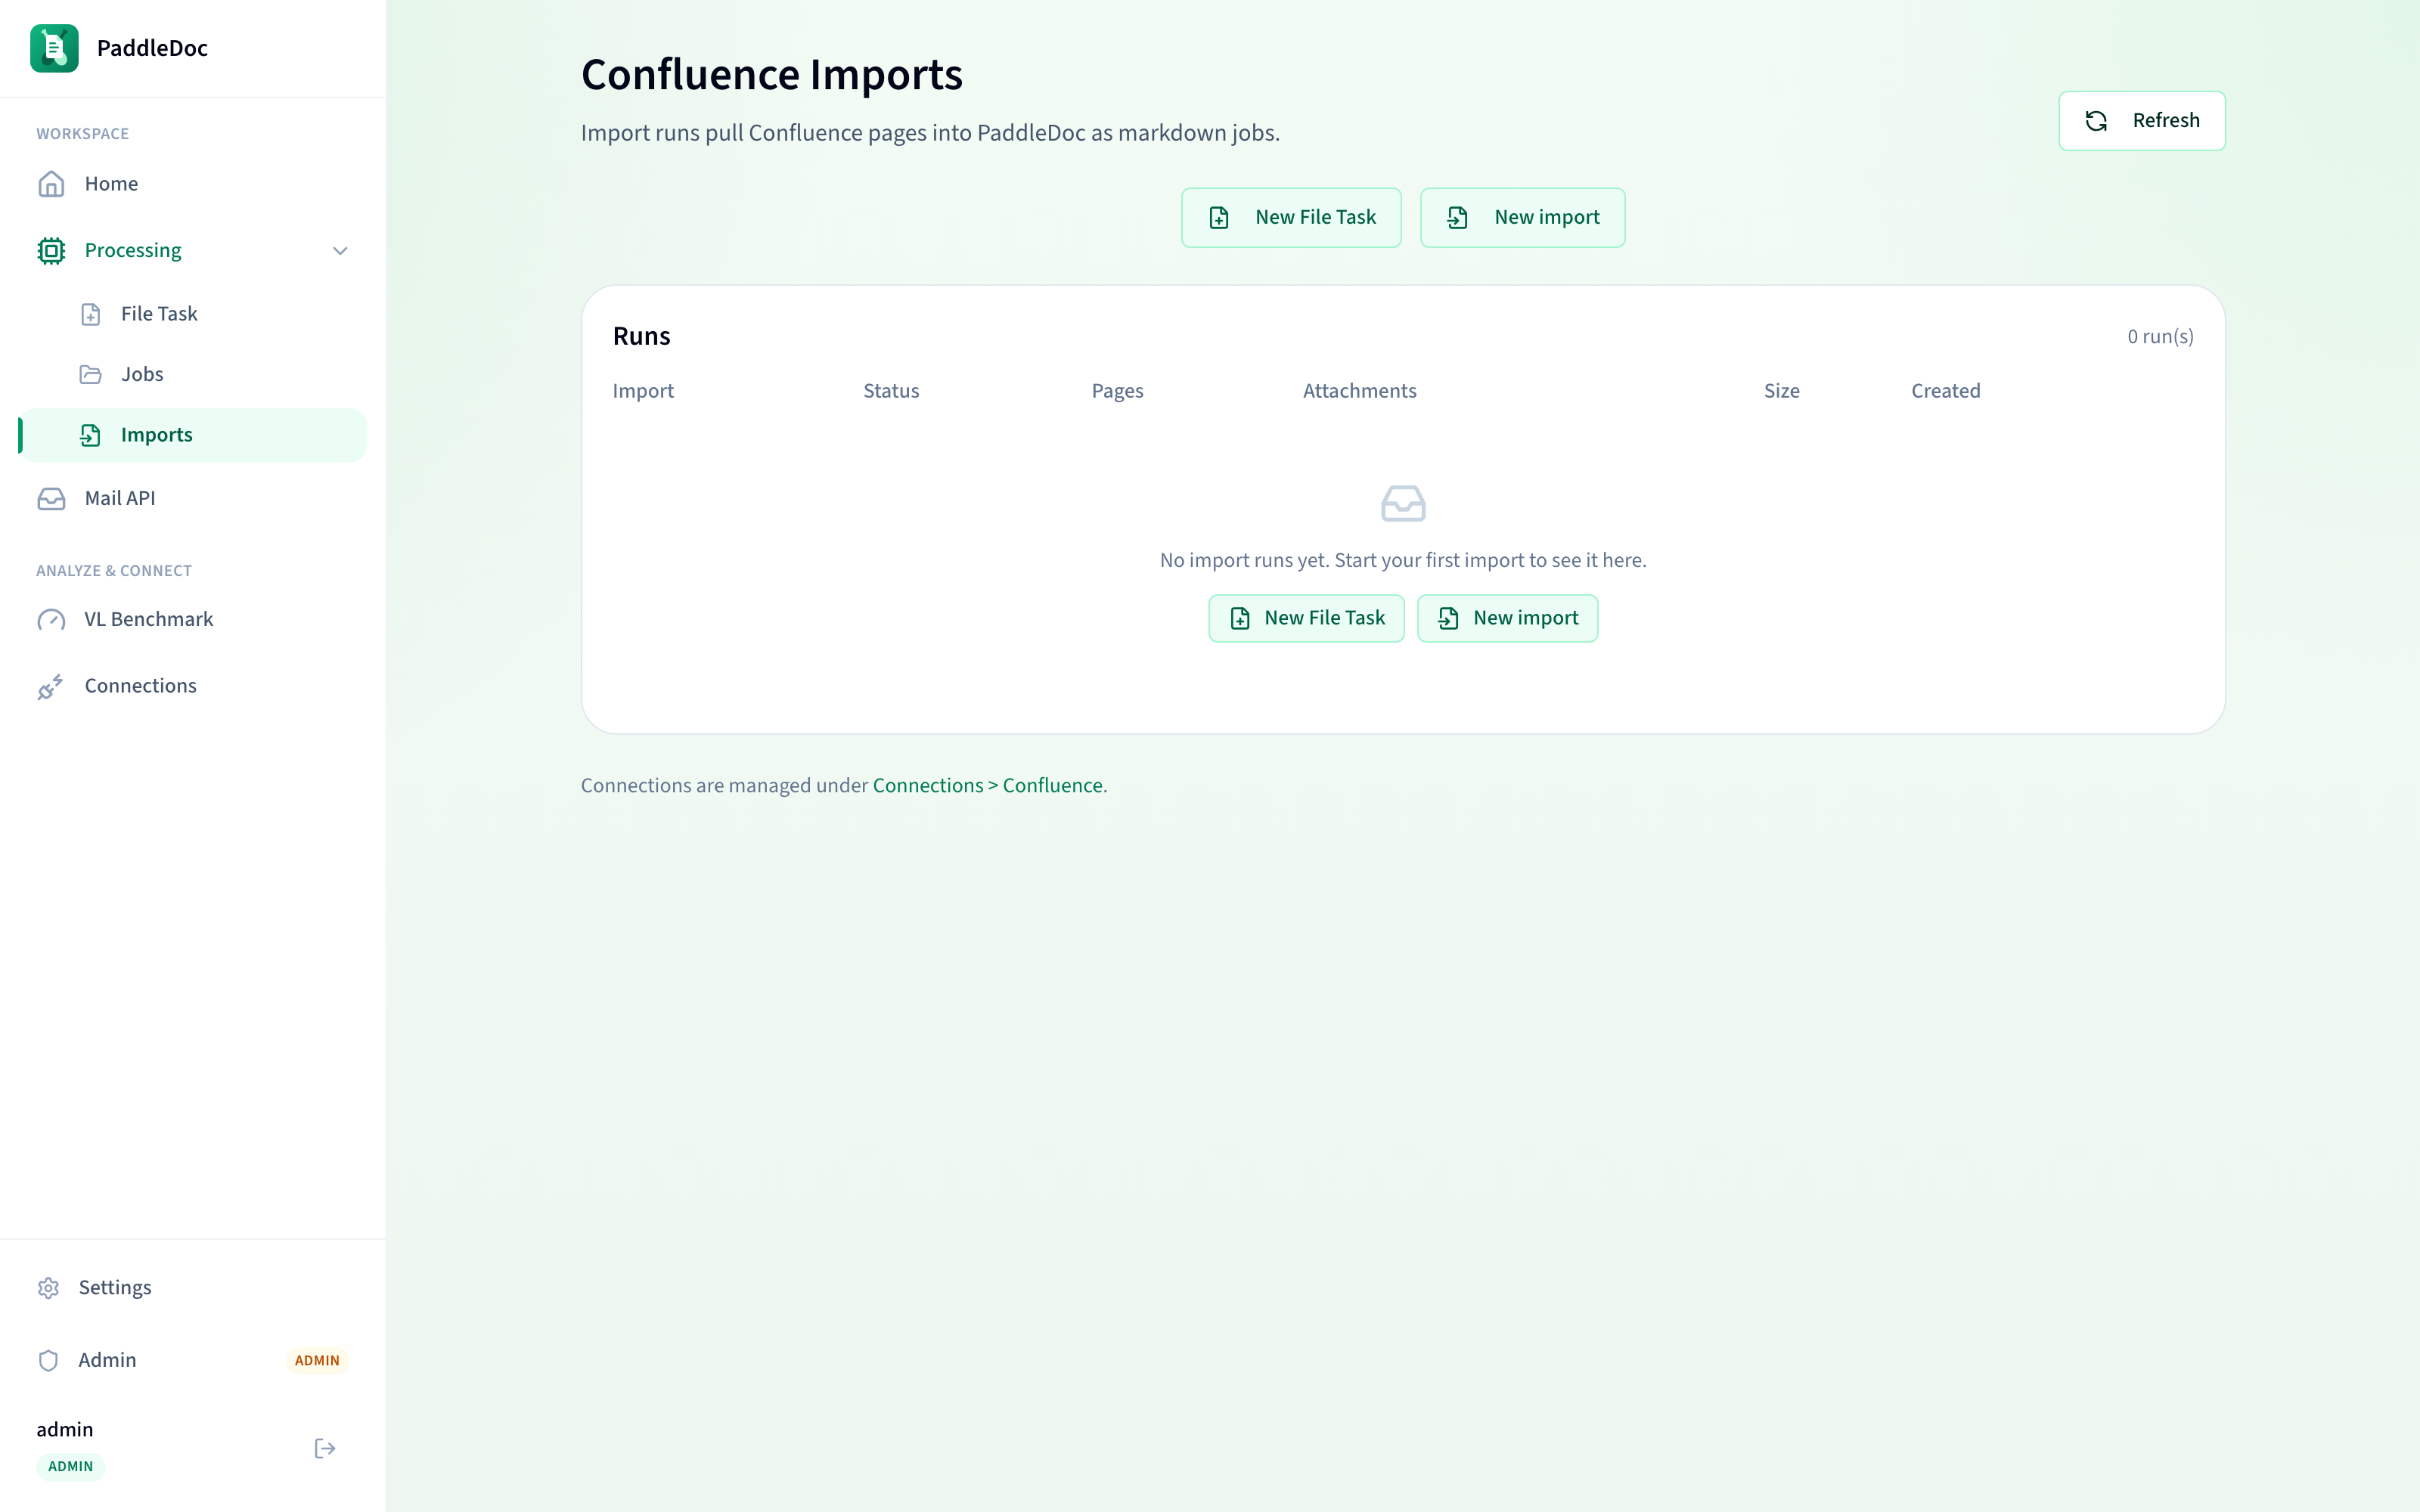
Task: Click New import in empty Runs panel
Action: [1507, 618]
